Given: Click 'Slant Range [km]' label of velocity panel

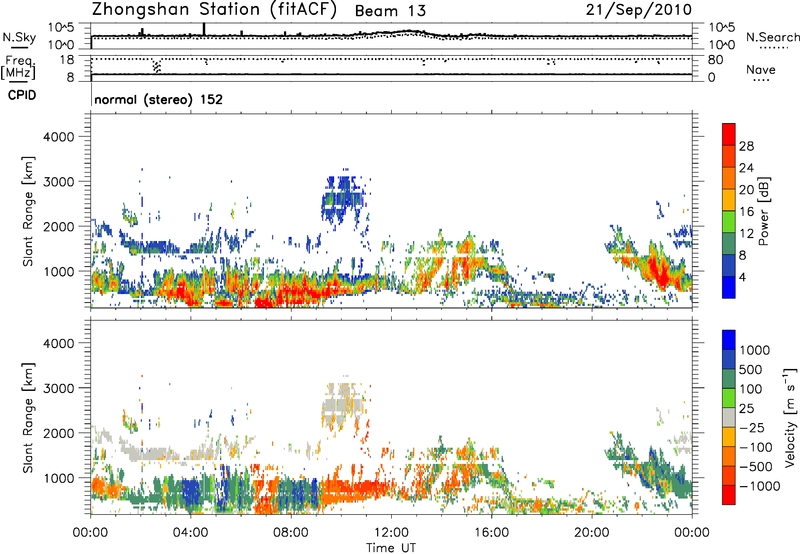Looking at the screenshot, I should click(28, 417).
